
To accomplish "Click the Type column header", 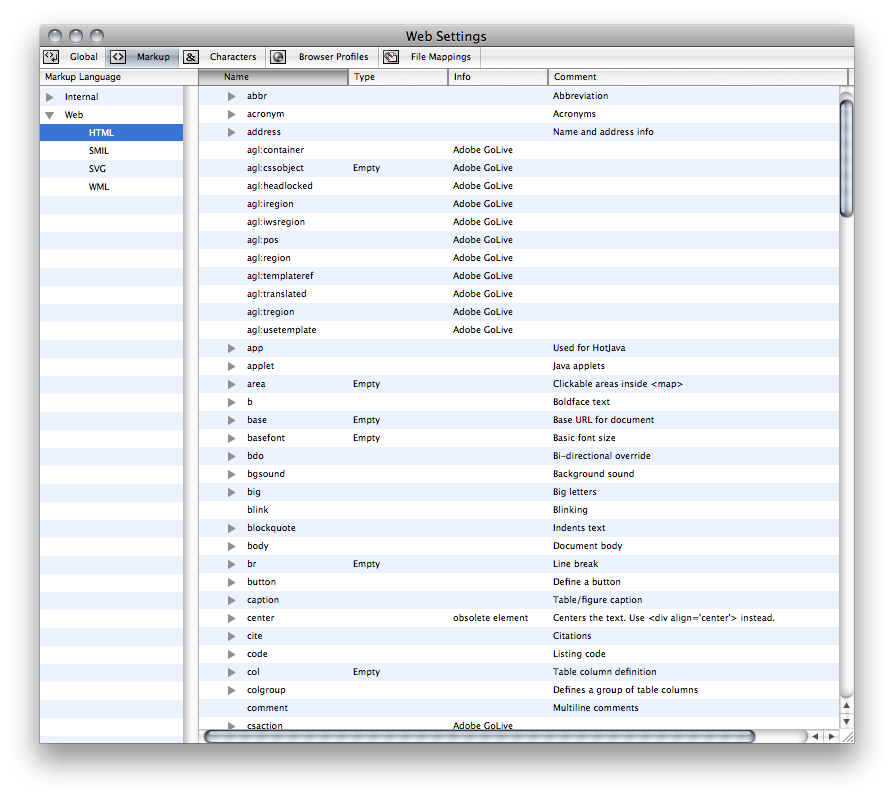I will tap(398, 77).
